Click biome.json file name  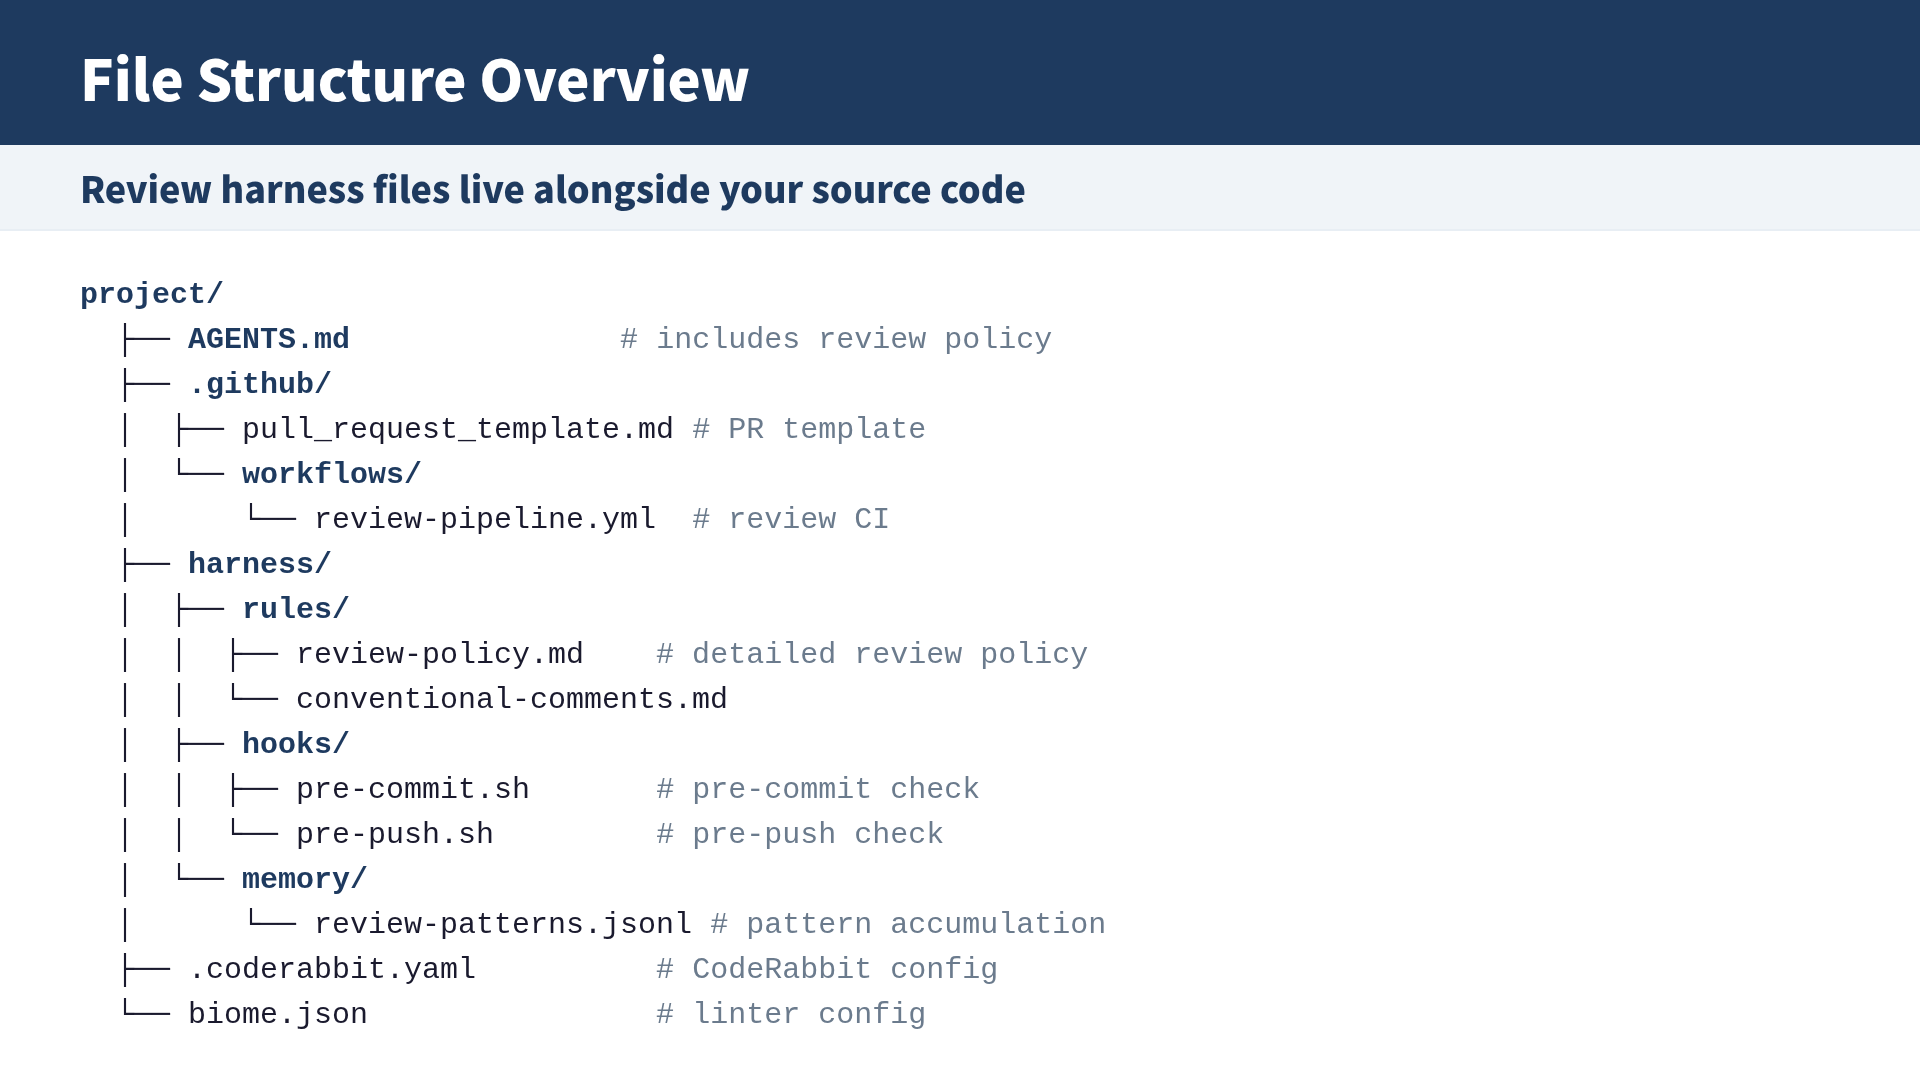(278, 1014)
